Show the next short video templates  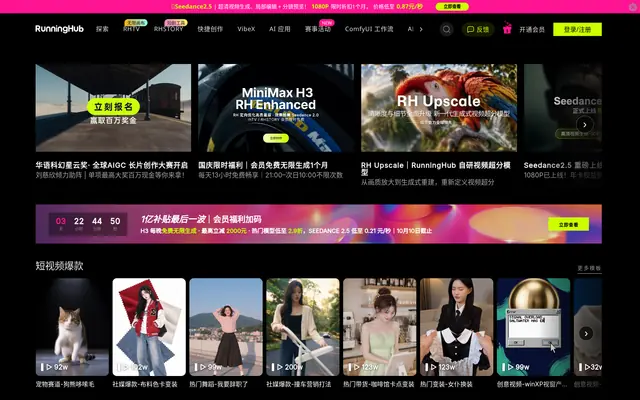tap(586, 333)
